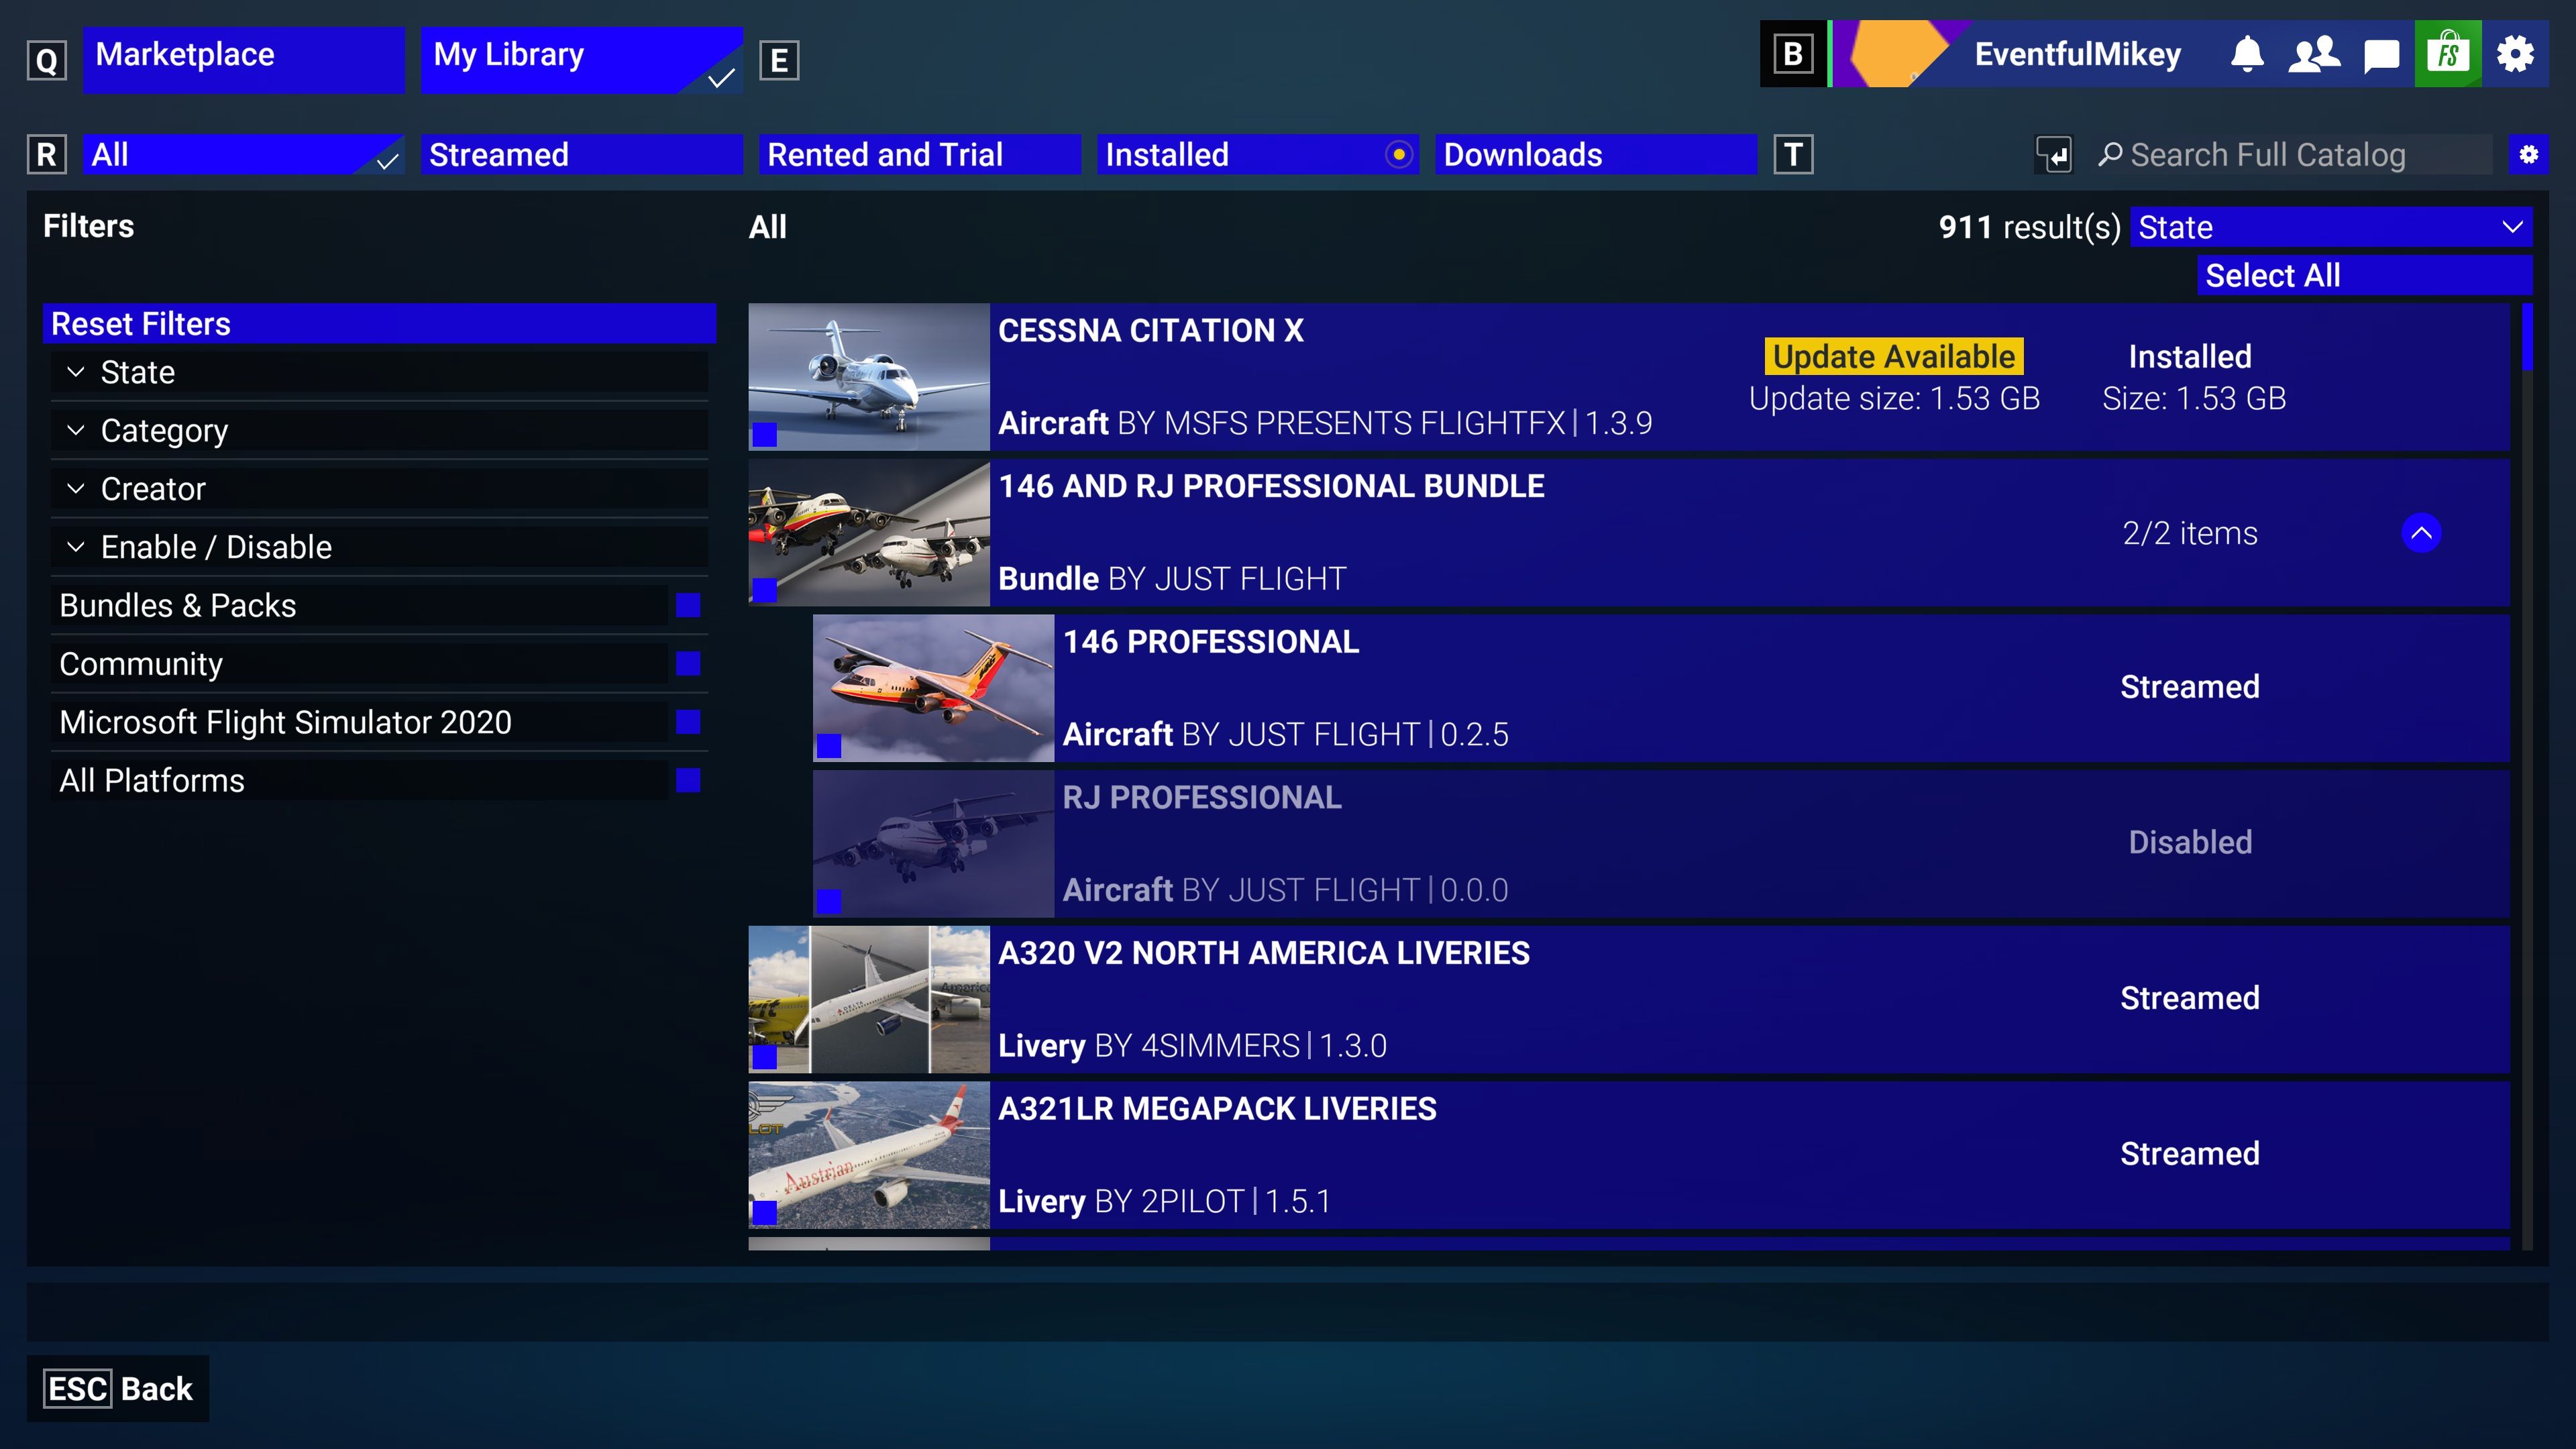The image size is (2576, 1449).
Task: Expand the Category filter section
Action: click(x=379, y=430)
